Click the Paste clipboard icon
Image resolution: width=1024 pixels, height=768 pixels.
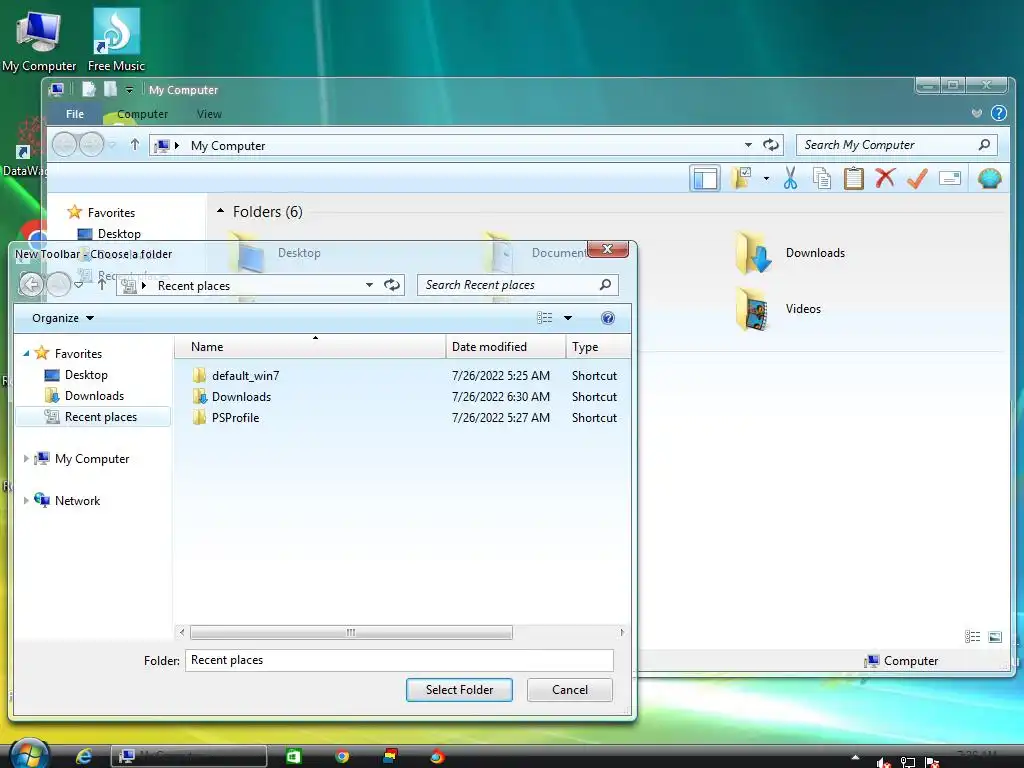click(x=853, y=178)
